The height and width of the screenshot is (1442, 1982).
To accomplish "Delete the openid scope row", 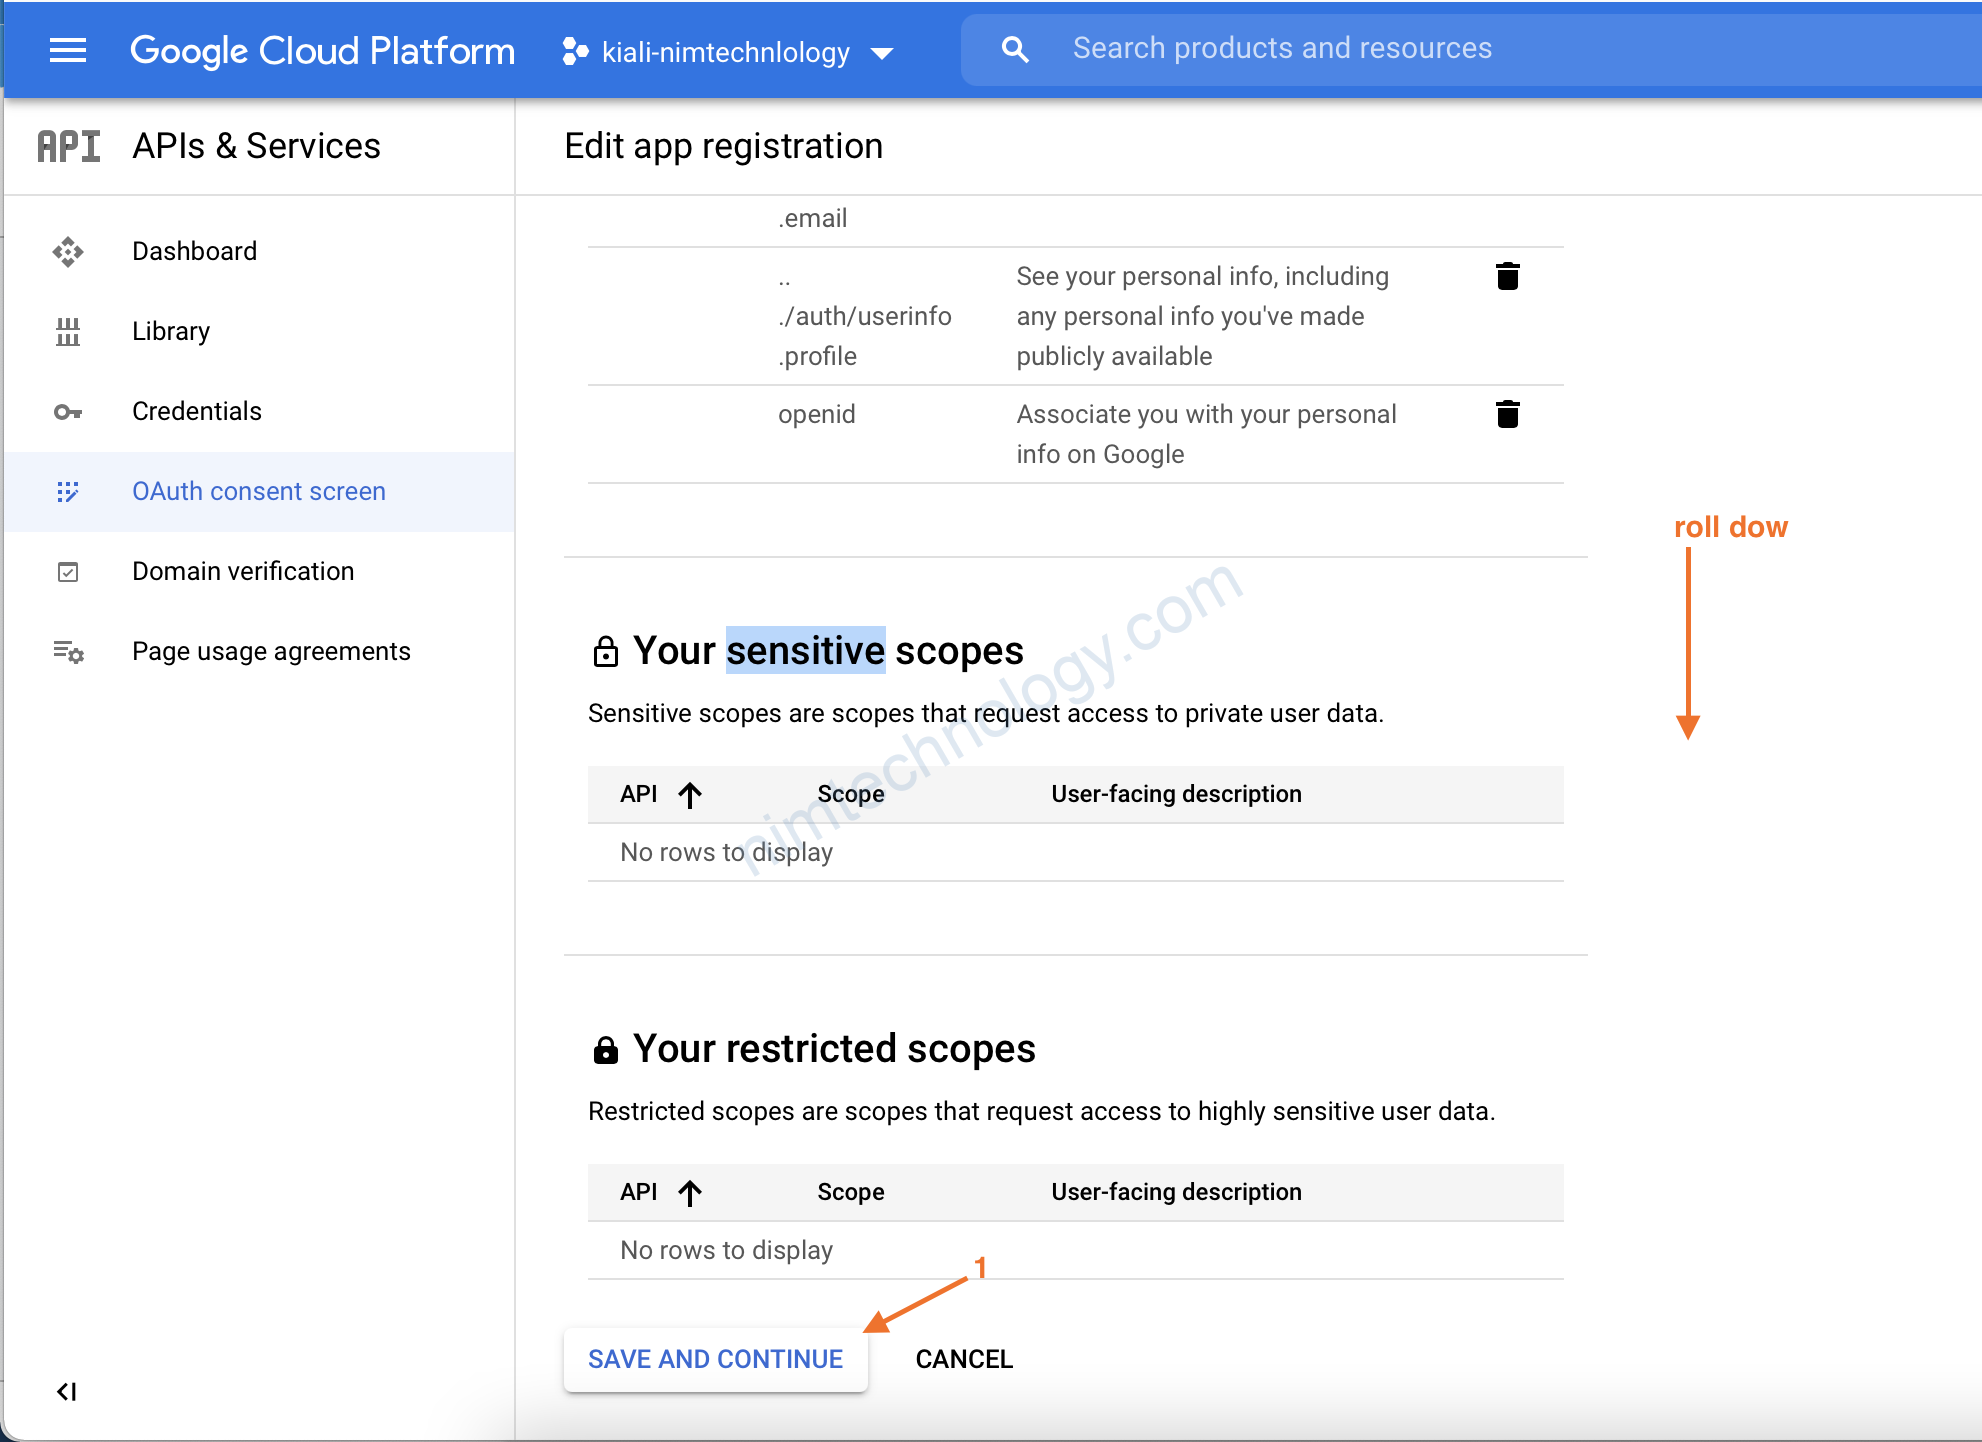I will (1507, 414).
